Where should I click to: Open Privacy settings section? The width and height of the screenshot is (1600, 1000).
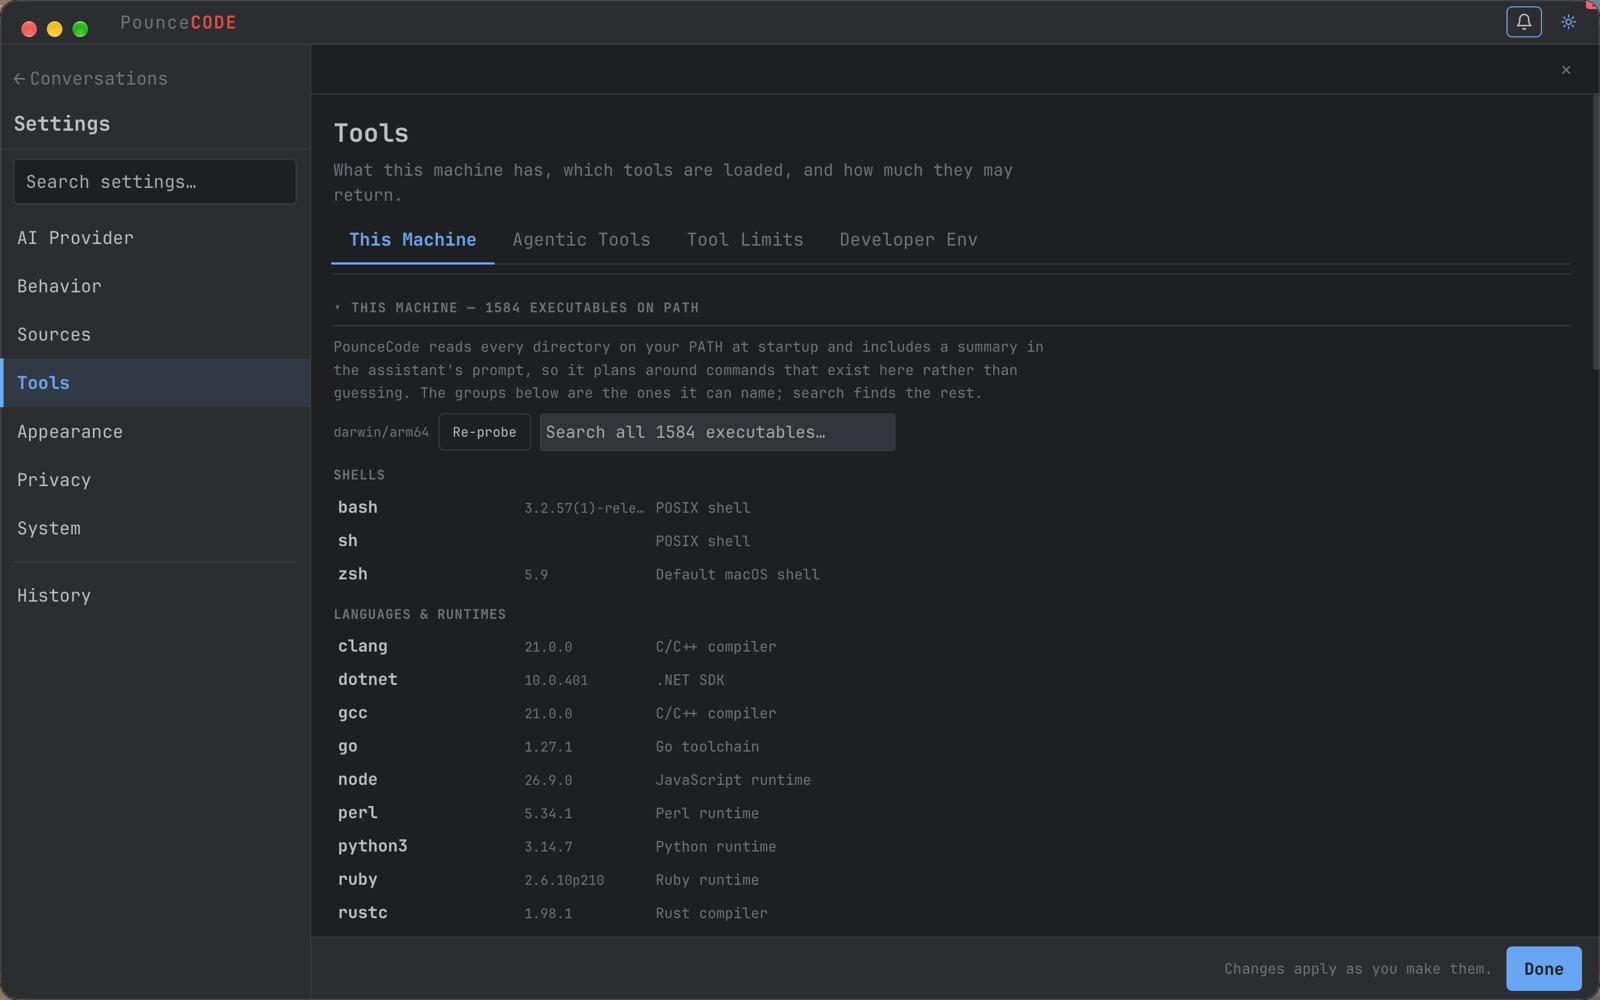(x=155, y=480)
